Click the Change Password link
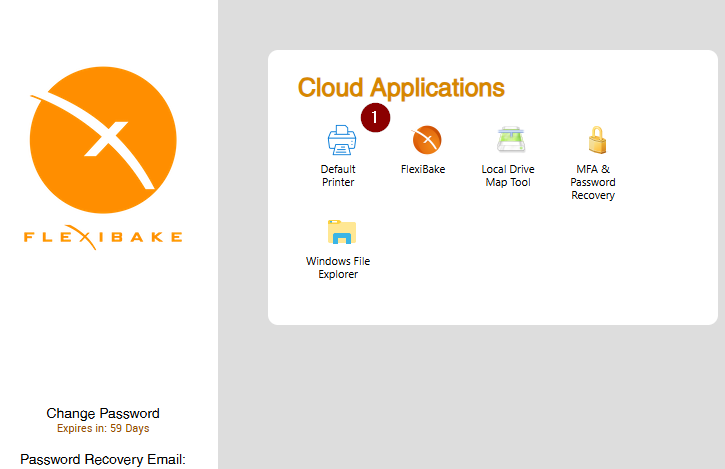Image resolution: width=725 pixels, height=469 pixels. coord(103,413)
